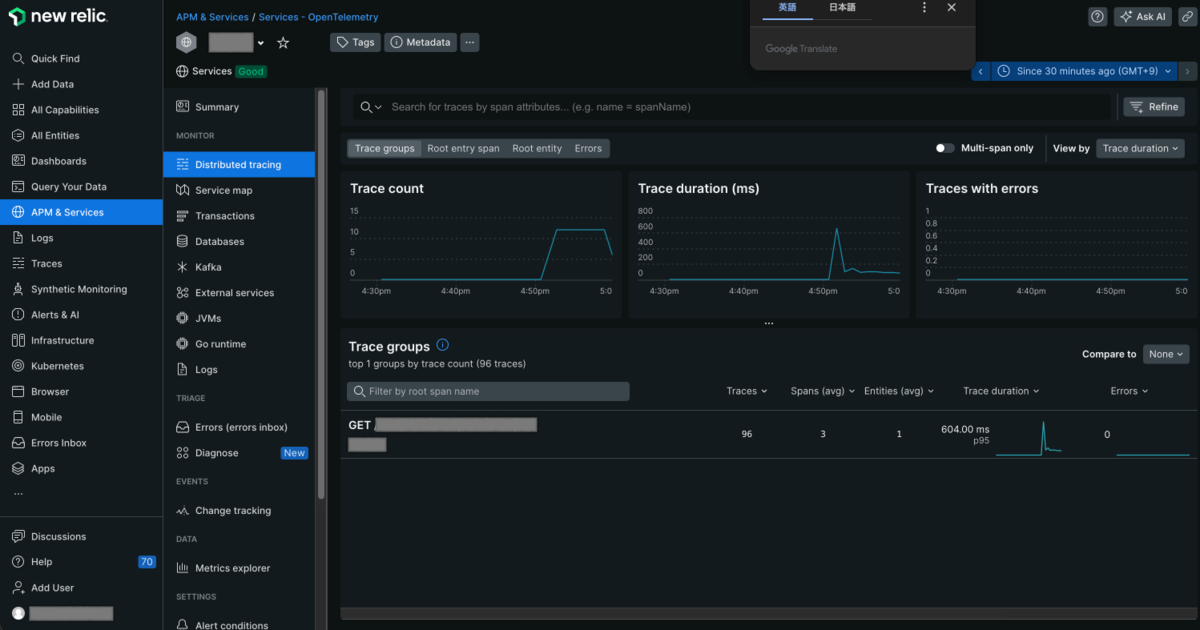This screenshot has width=1200, height=630.
Task: Open Quick Find search
Action: pos(55,59)
